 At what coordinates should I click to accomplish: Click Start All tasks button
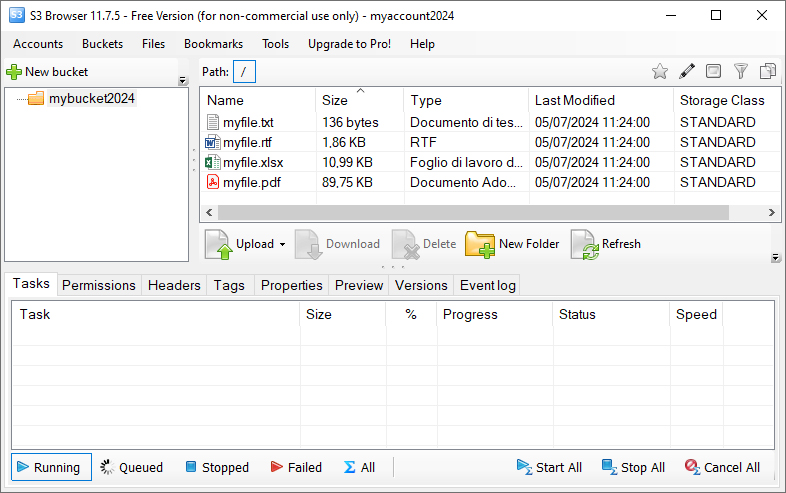[x=549, y=467]
